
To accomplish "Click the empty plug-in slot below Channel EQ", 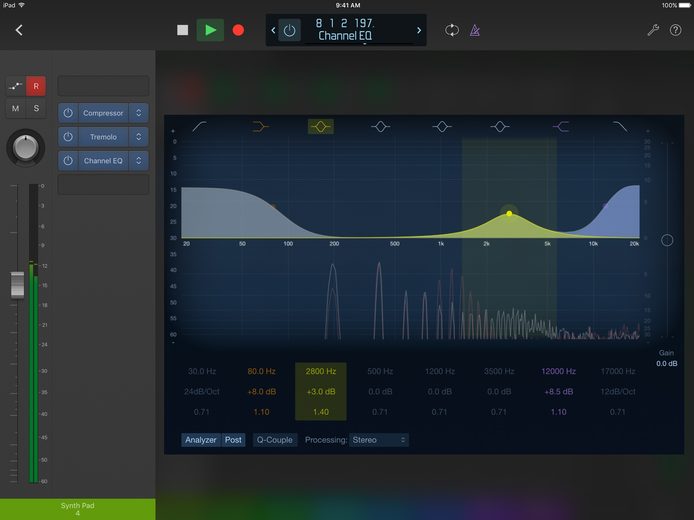I will [x=103, y=184].
